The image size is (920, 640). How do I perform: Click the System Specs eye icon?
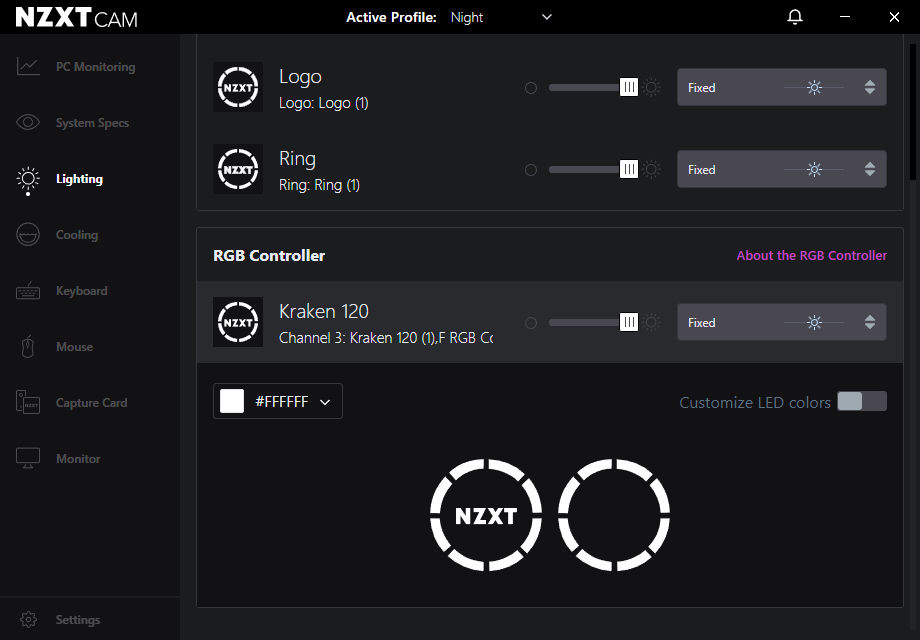[x=28, y=123]
